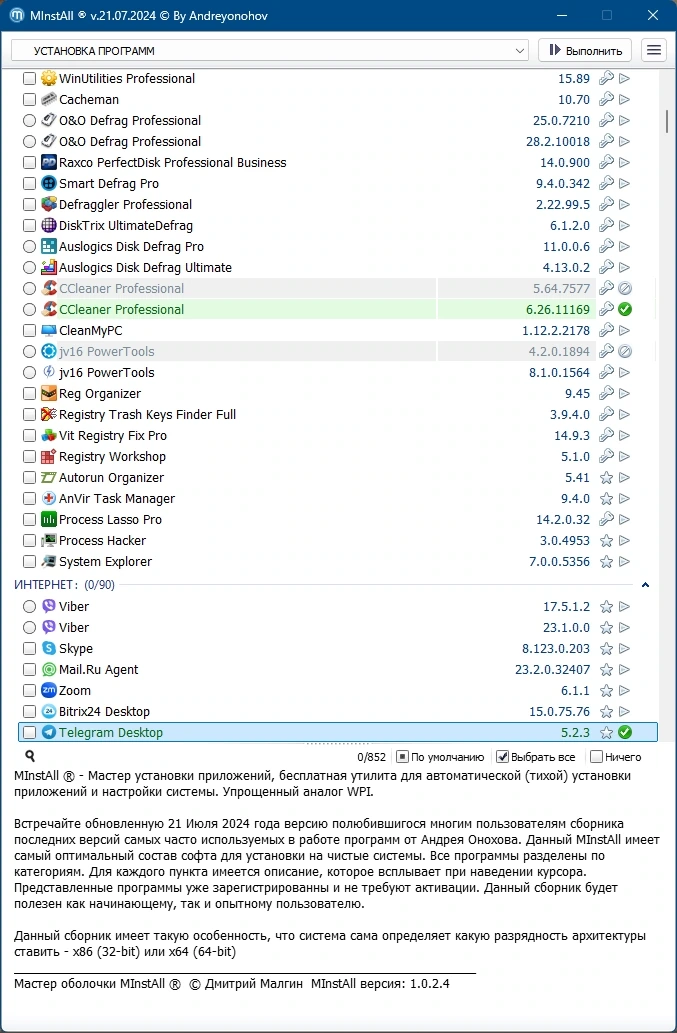Click the star icon for Autorun Organizer
This screenshot has height=1033, width=677.
click(607, 478)
